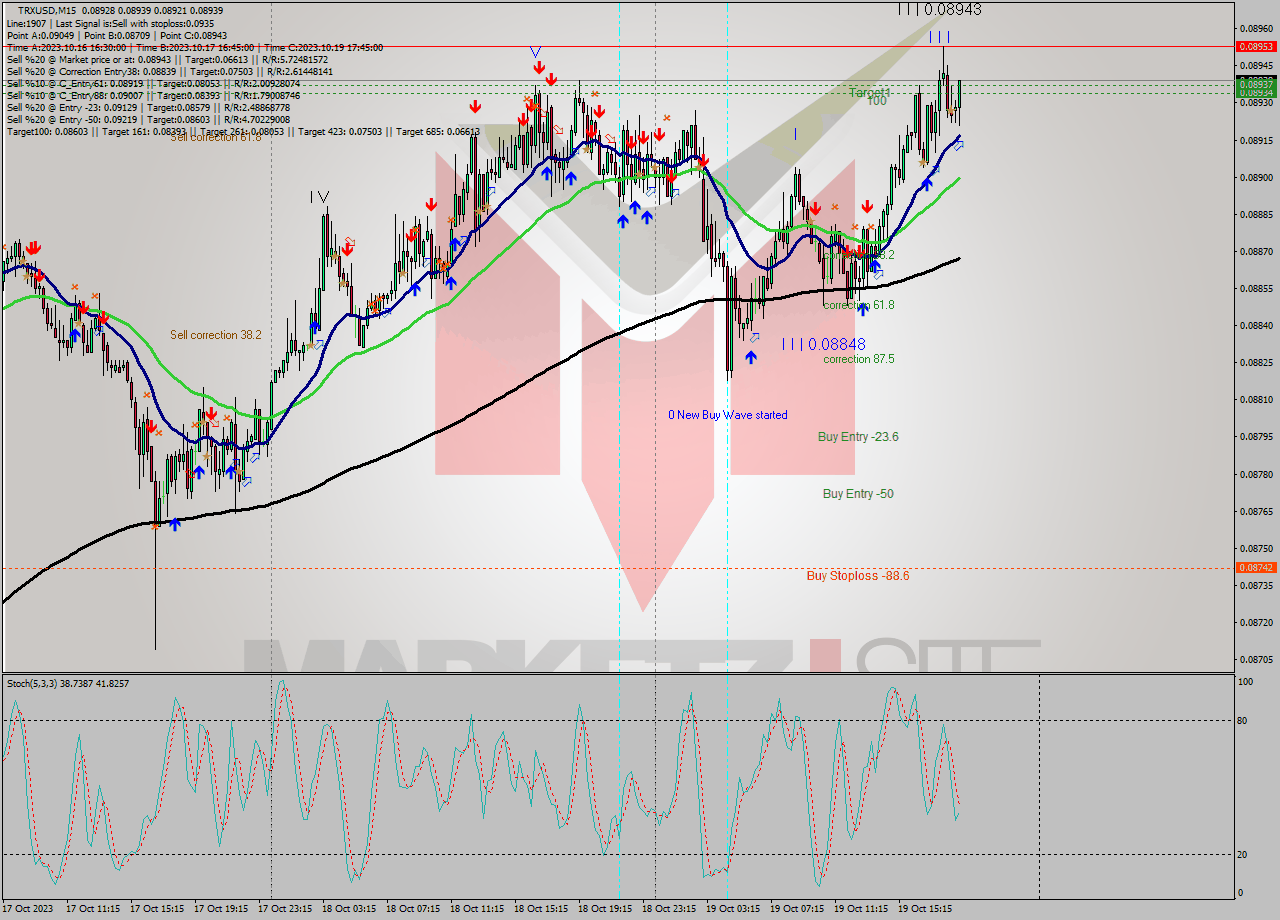The height and width of the screenshot is (920, 1280).
Task: Click the '19 Oct 11:15' time axis label
Action: [861, 909]
